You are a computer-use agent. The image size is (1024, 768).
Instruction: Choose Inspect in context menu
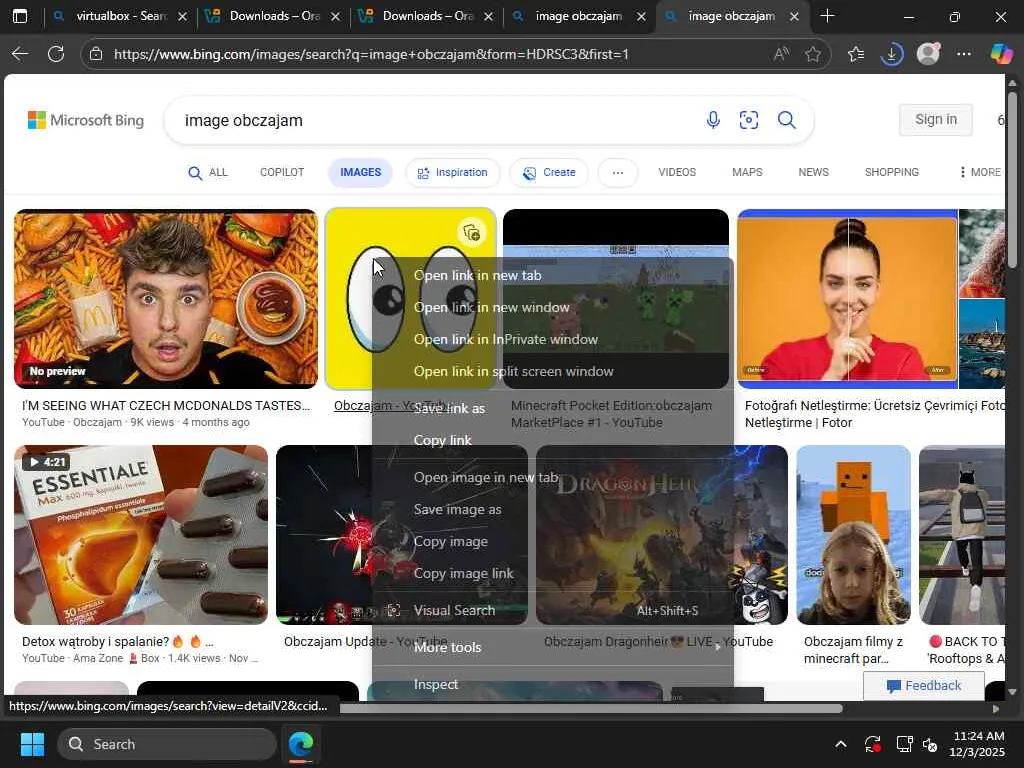click(x=552, y=684)
